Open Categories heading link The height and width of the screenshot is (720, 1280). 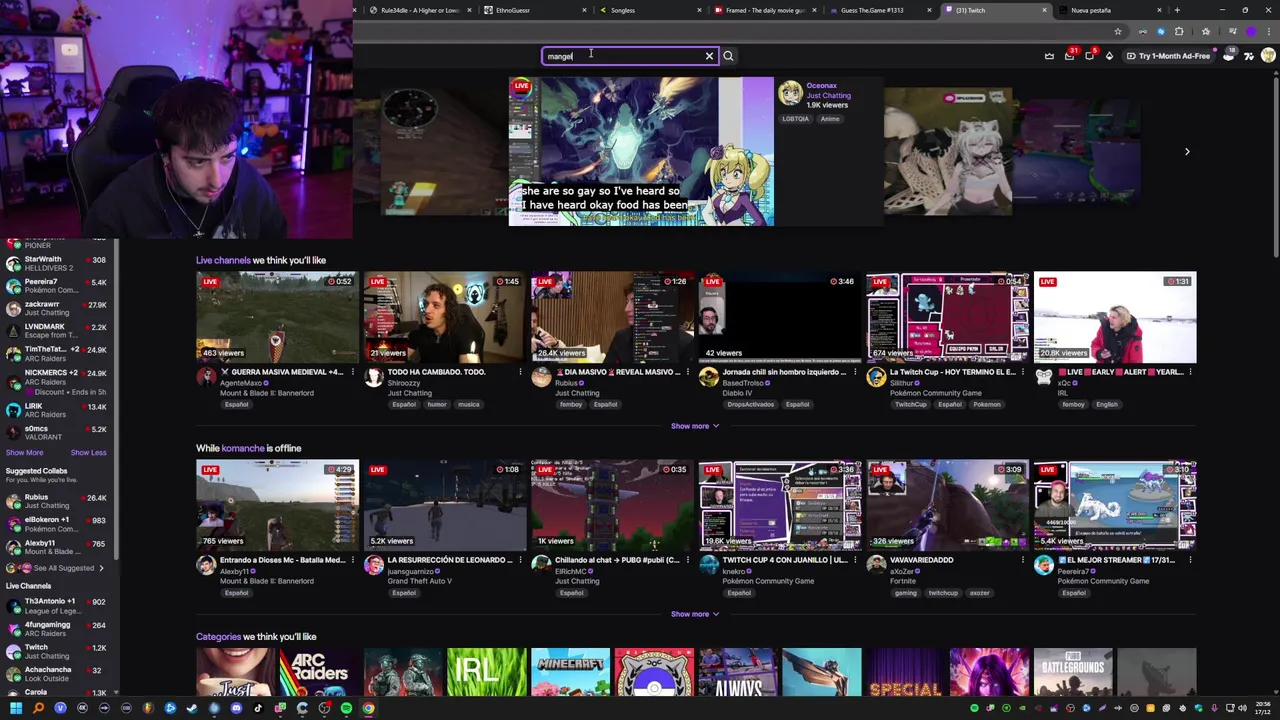pos(218,636)
